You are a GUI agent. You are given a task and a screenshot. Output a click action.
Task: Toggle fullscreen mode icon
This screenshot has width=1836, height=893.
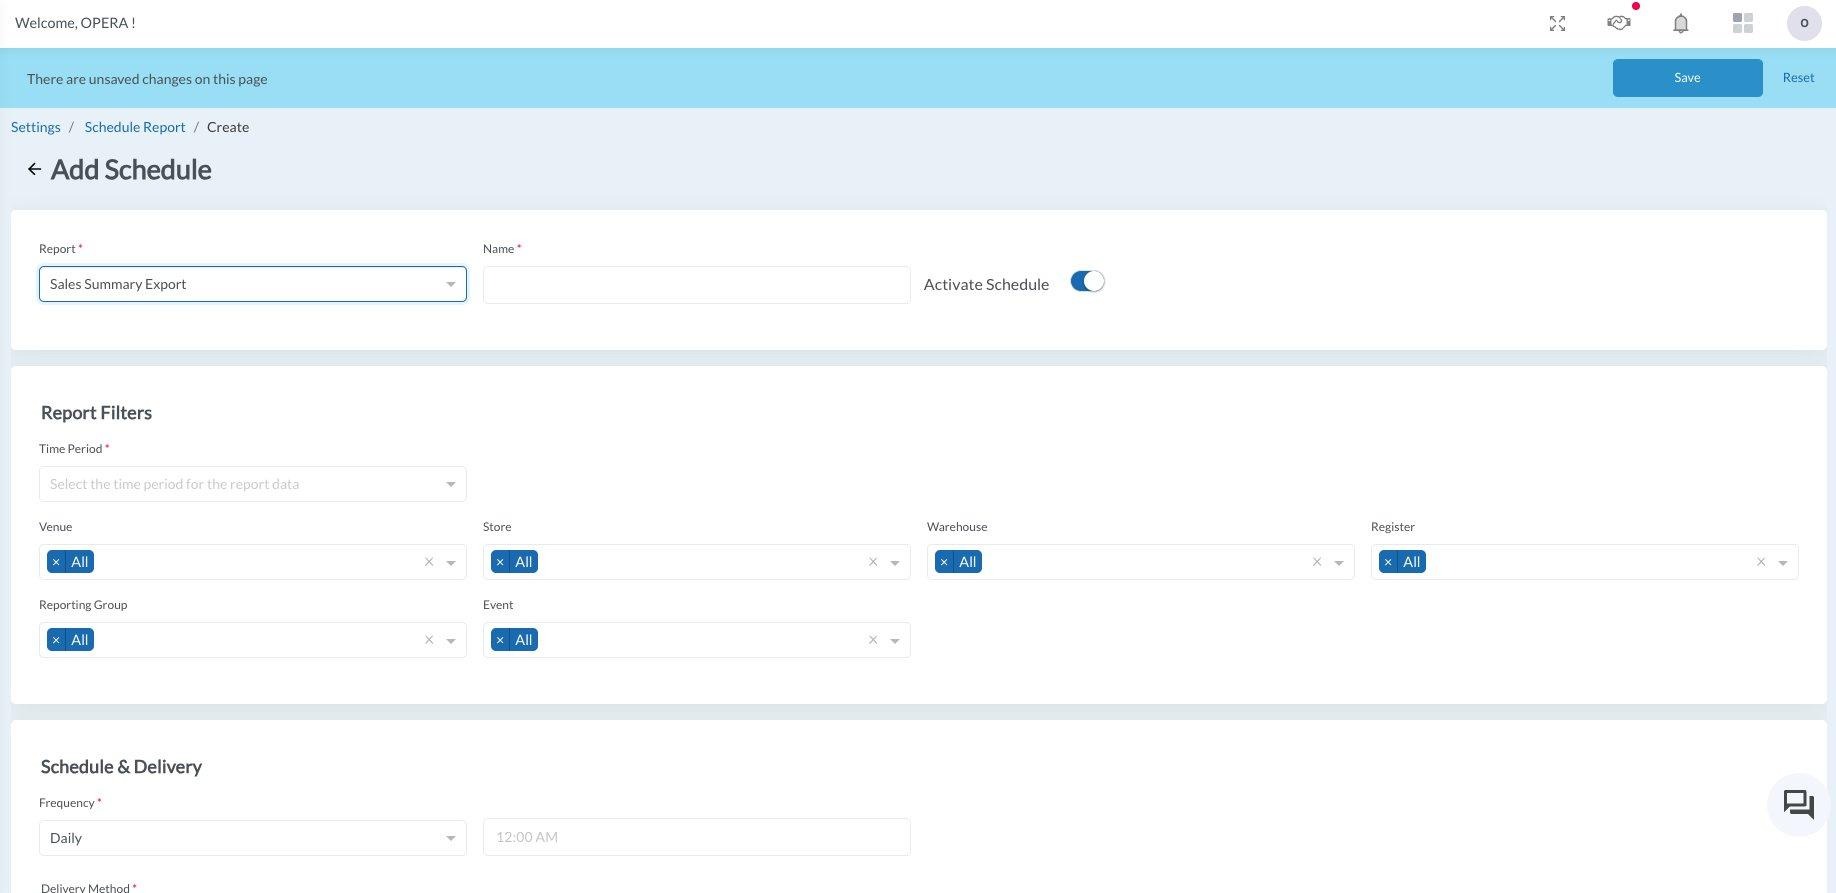(x=1557, y=23)
